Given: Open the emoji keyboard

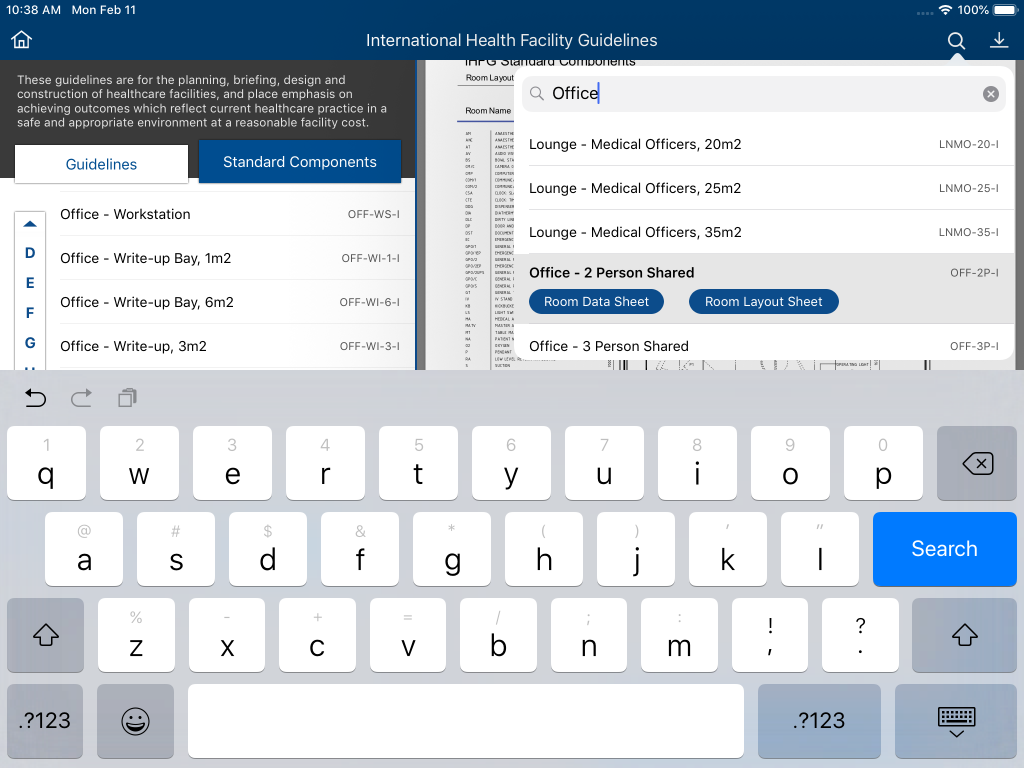Looking at the screenshot, I should tap(135, 721).
